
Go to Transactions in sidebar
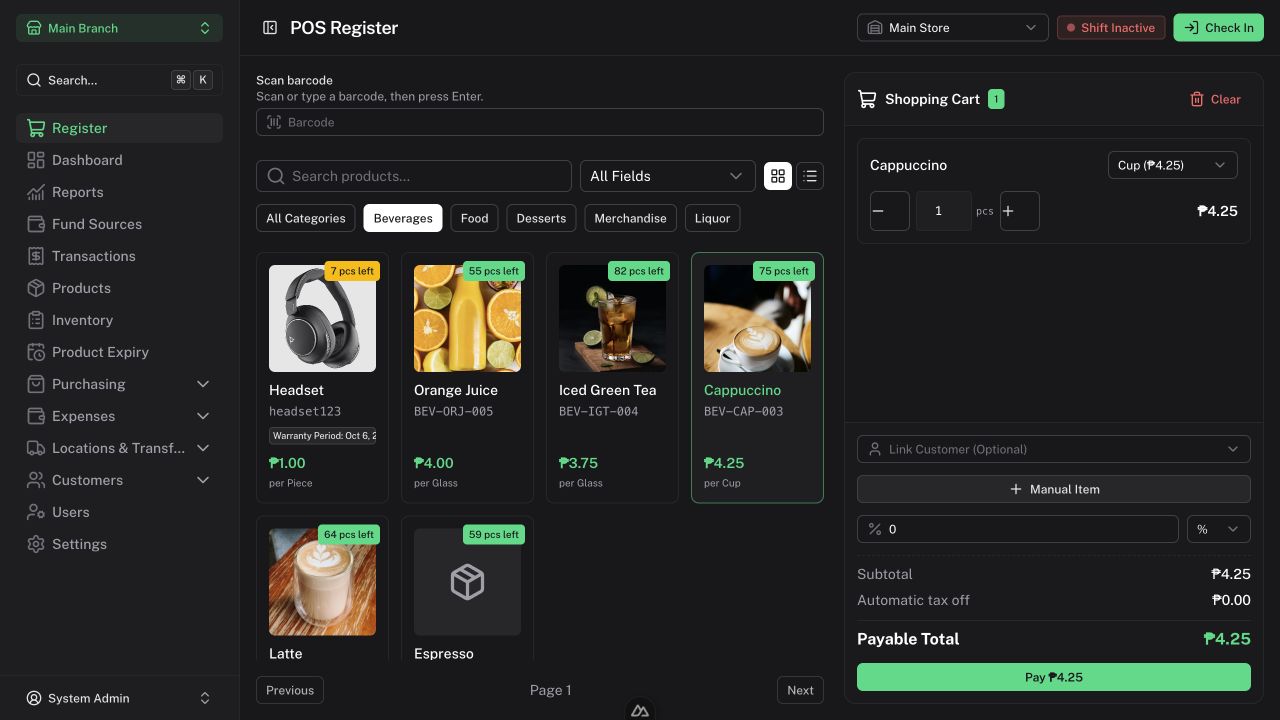tap(119, 256)
